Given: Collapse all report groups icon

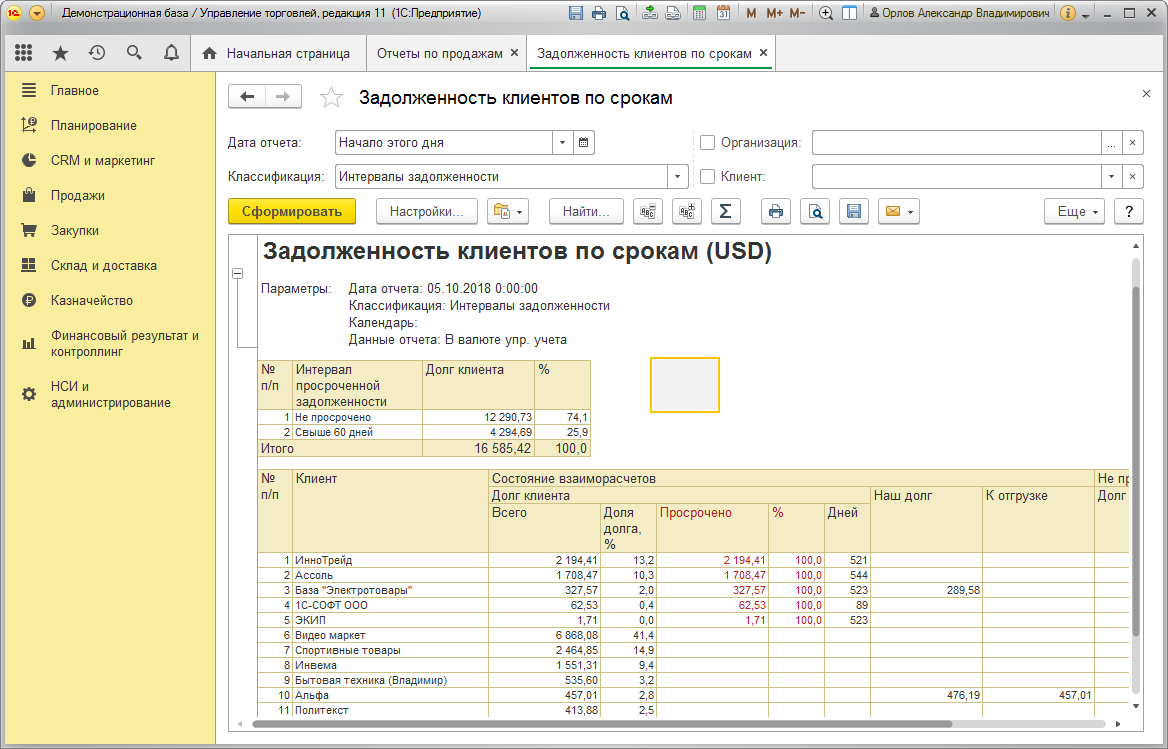Looking at the screenshot, I should point(647,211).
